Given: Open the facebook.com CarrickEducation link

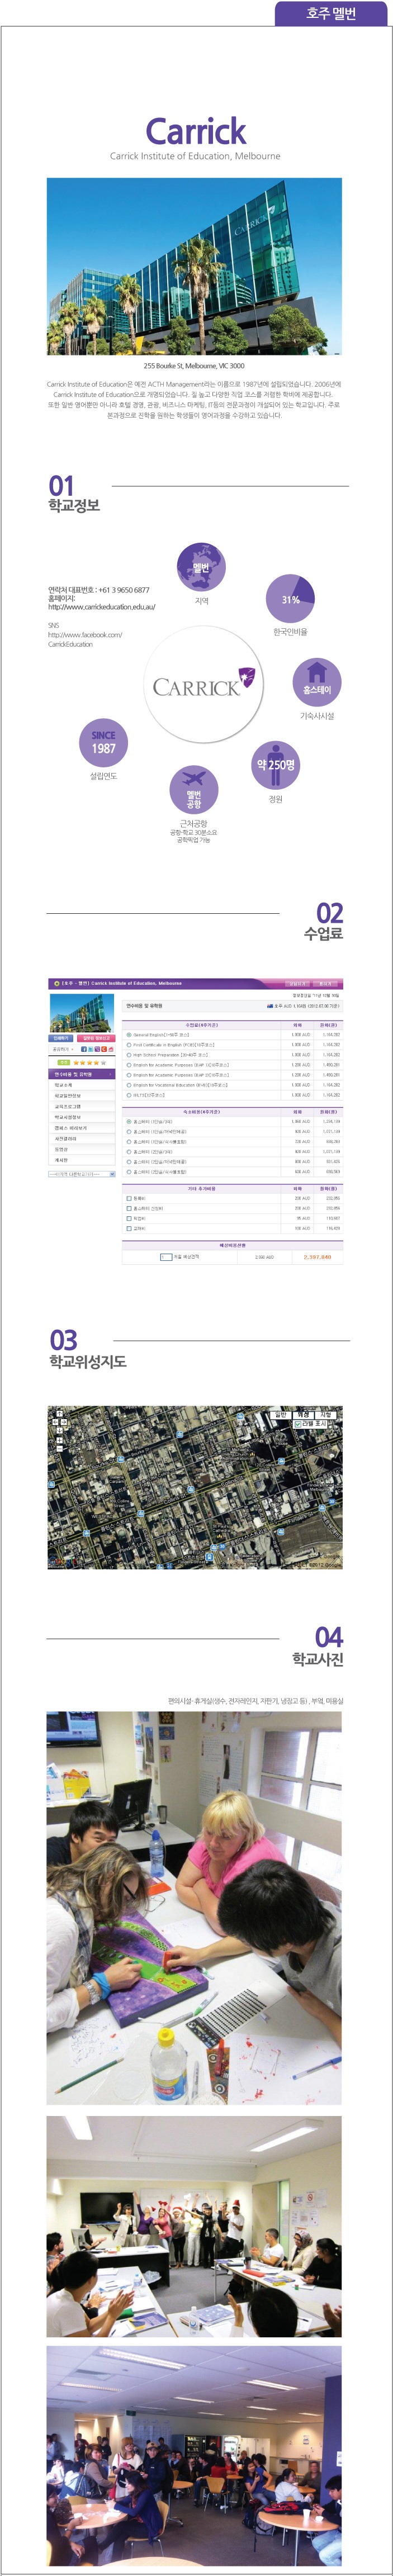Looking at the screenshot, I should click(85, 639).
